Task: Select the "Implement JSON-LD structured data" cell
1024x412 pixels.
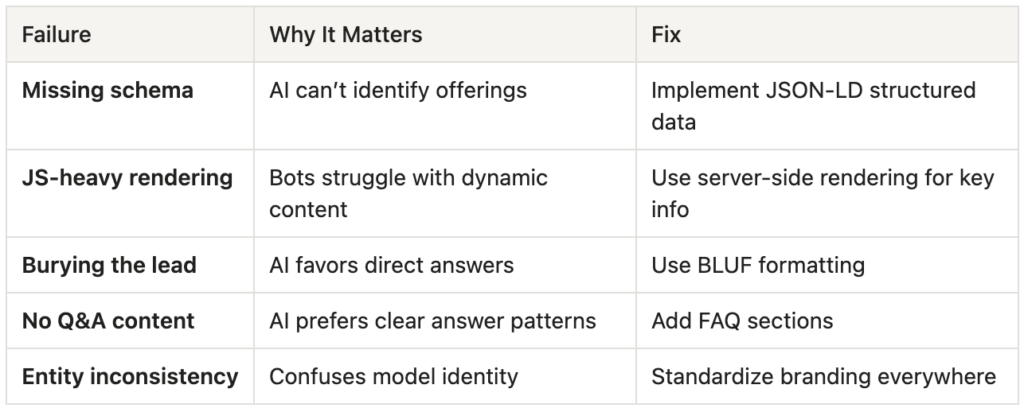Action: pyautogui.click(x=813, y=104)
